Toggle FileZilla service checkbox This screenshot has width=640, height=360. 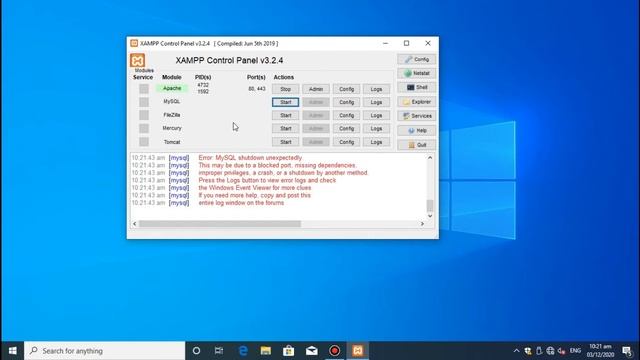pos(144,115)
